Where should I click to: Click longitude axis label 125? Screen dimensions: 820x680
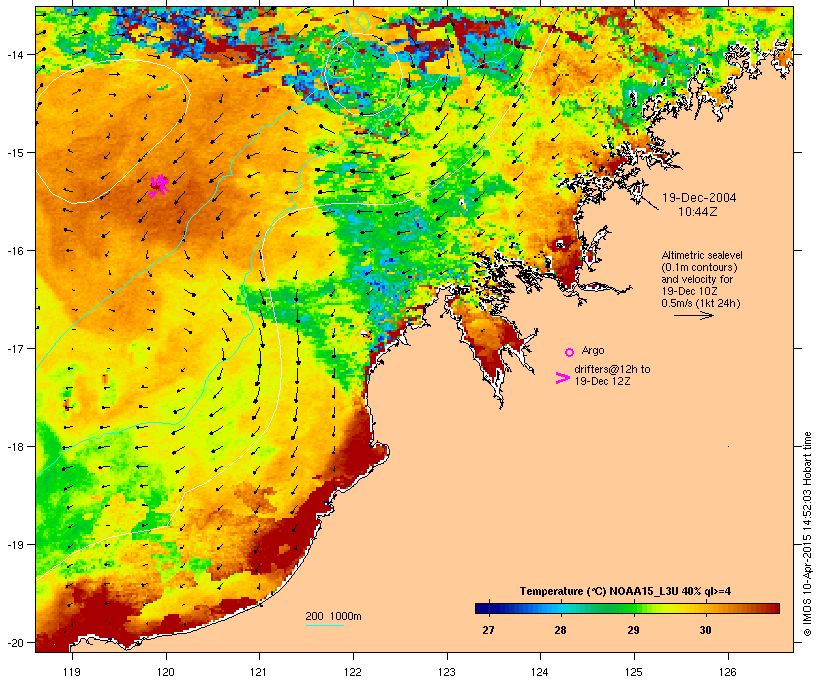click(x=634, y=672)
